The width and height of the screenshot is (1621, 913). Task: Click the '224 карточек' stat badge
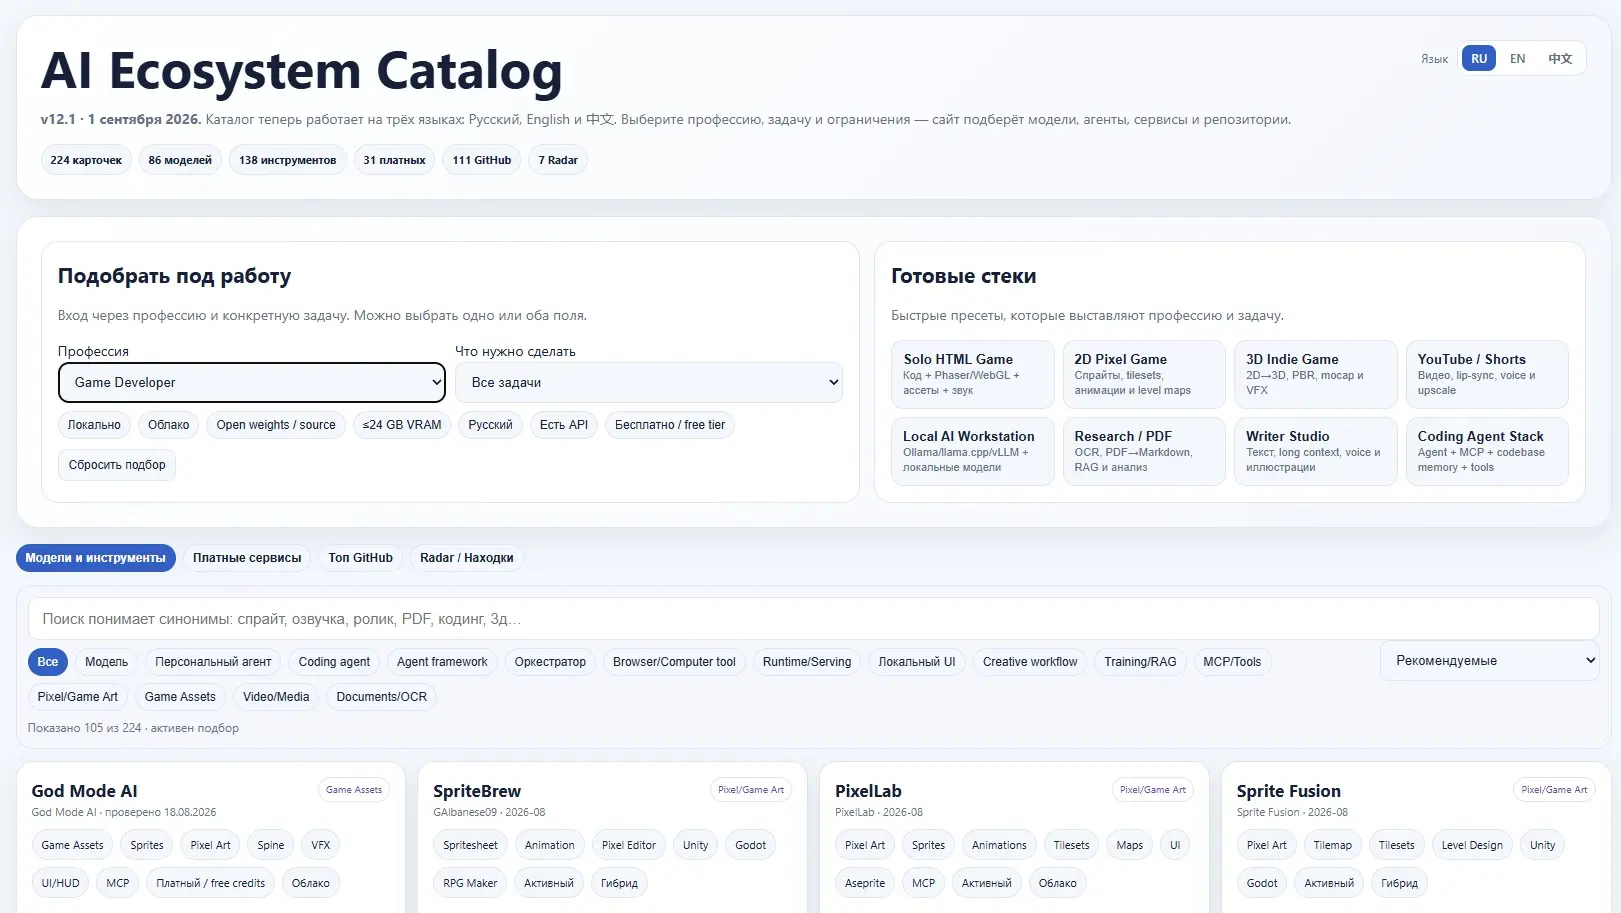86,160
